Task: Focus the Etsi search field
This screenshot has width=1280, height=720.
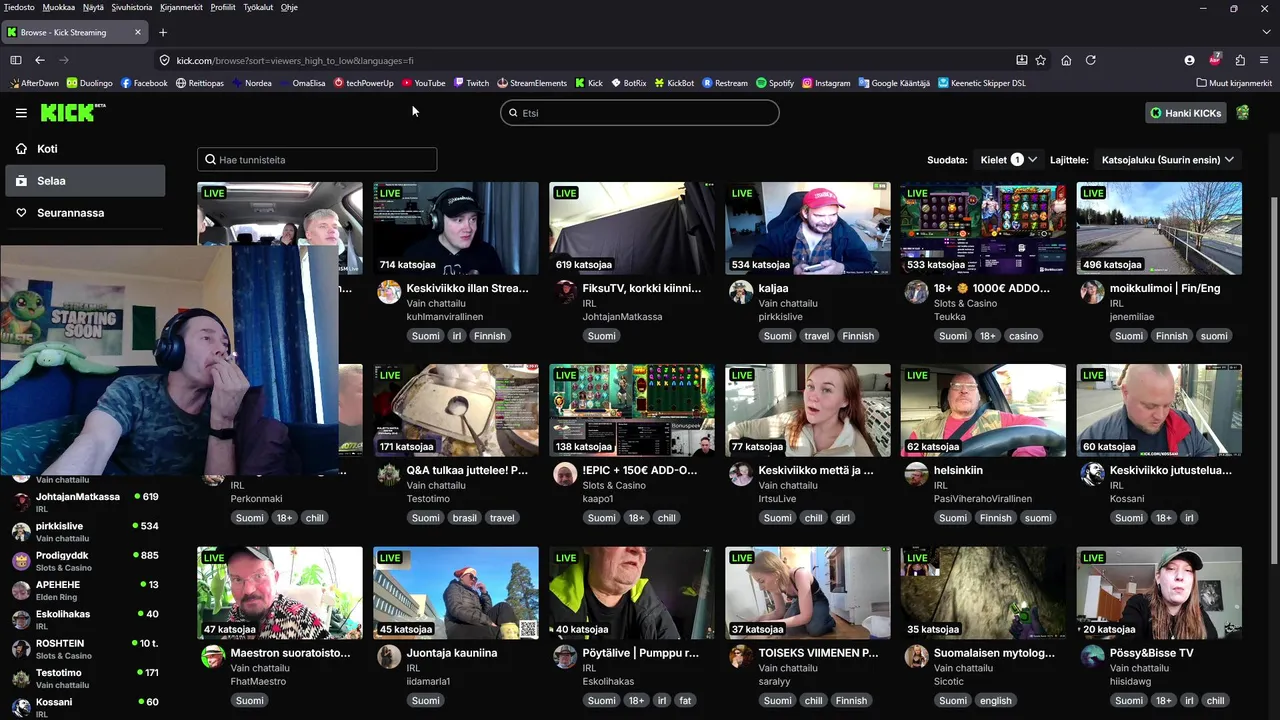Action: pos(640,113)
